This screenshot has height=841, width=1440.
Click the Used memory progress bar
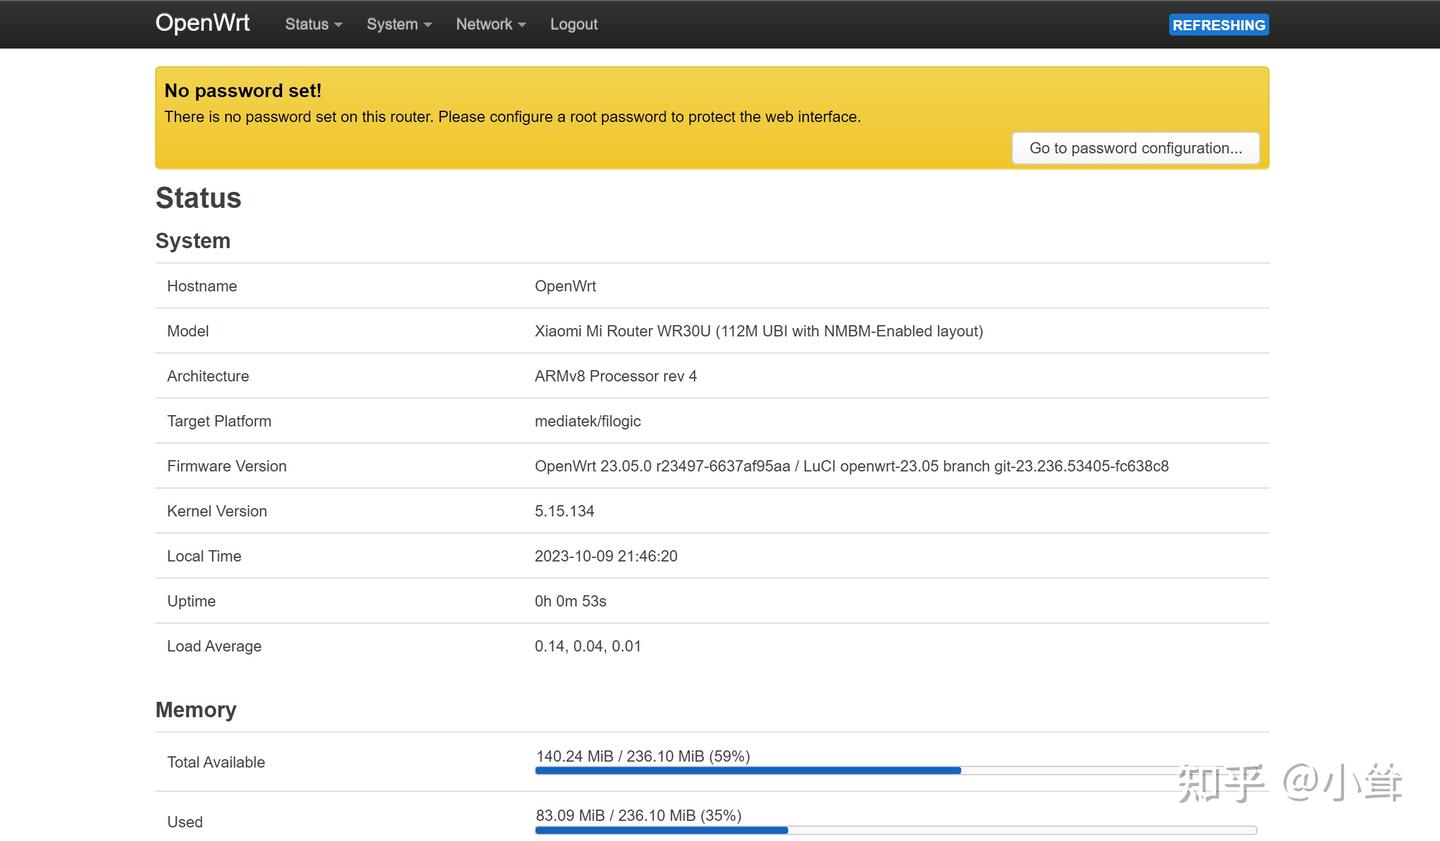tap(895, 830)
